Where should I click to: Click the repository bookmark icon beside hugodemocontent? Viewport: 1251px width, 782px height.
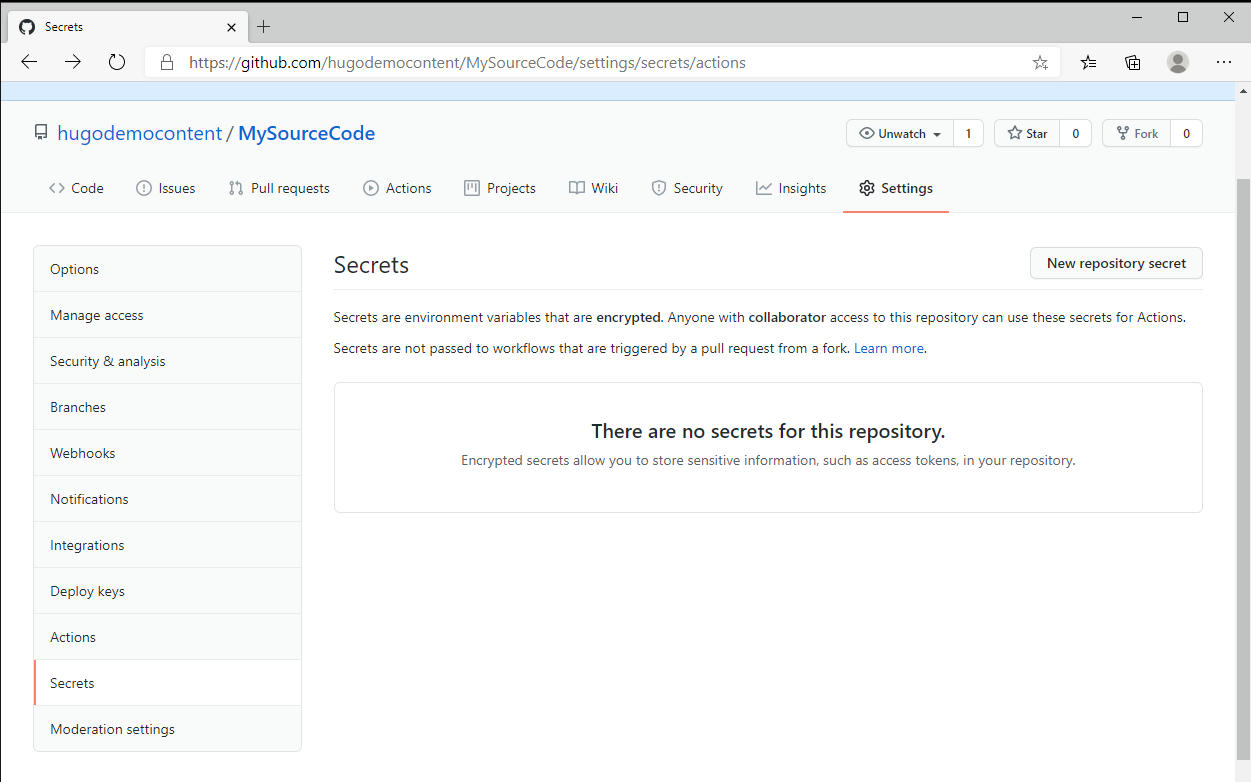click(x=40, y=132)
